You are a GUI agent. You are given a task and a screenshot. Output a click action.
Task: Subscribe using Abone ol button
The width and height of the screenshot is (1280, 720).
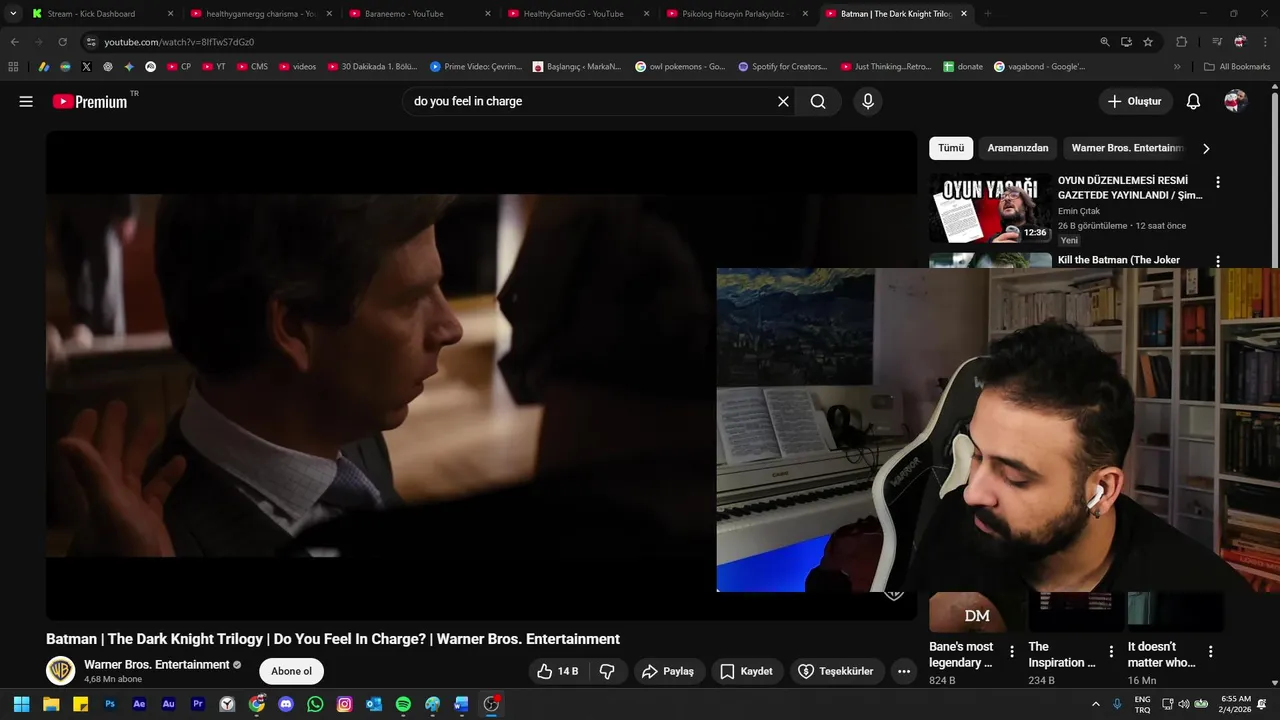click(x=291, y=671)
